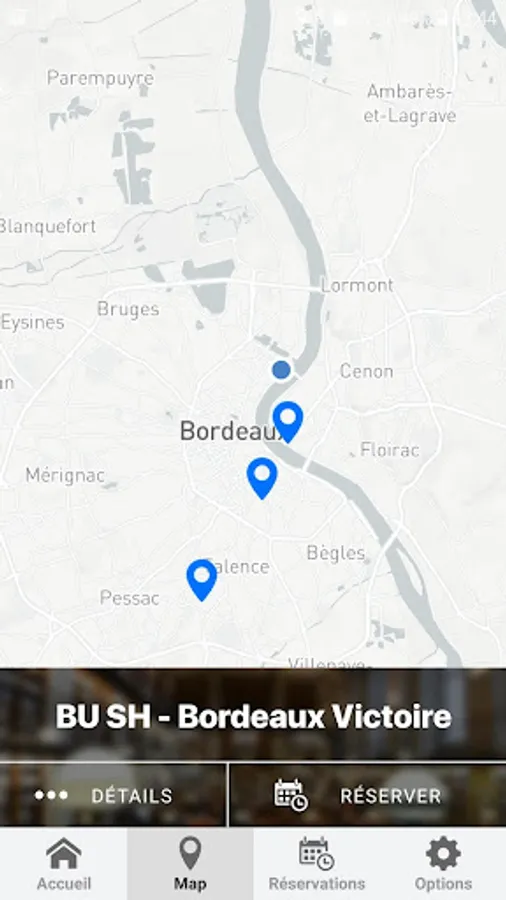Select the map pin south of Bordeaux center
The height and width of the screenshot is (900, 506).
tap(262, 478)
